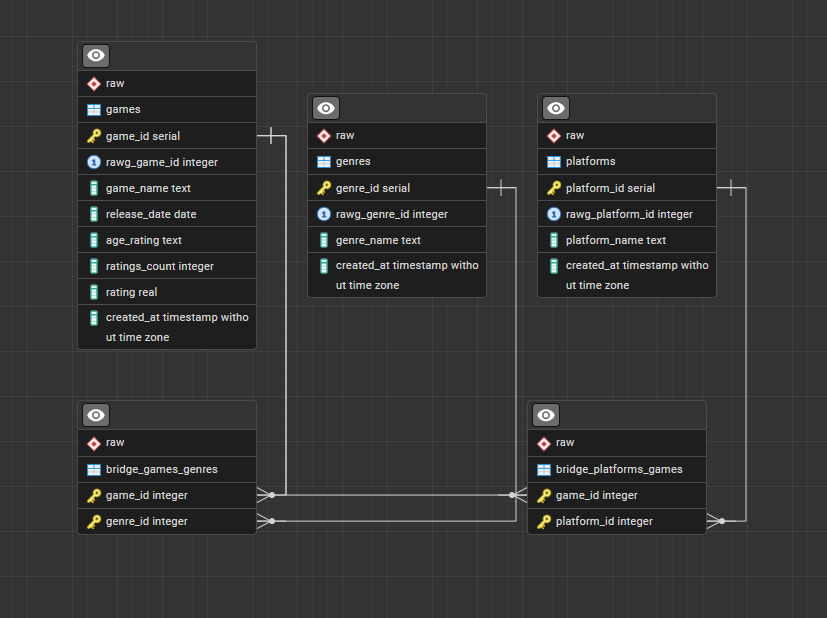Select the red diamond raw icon in games

coord(94,83)
